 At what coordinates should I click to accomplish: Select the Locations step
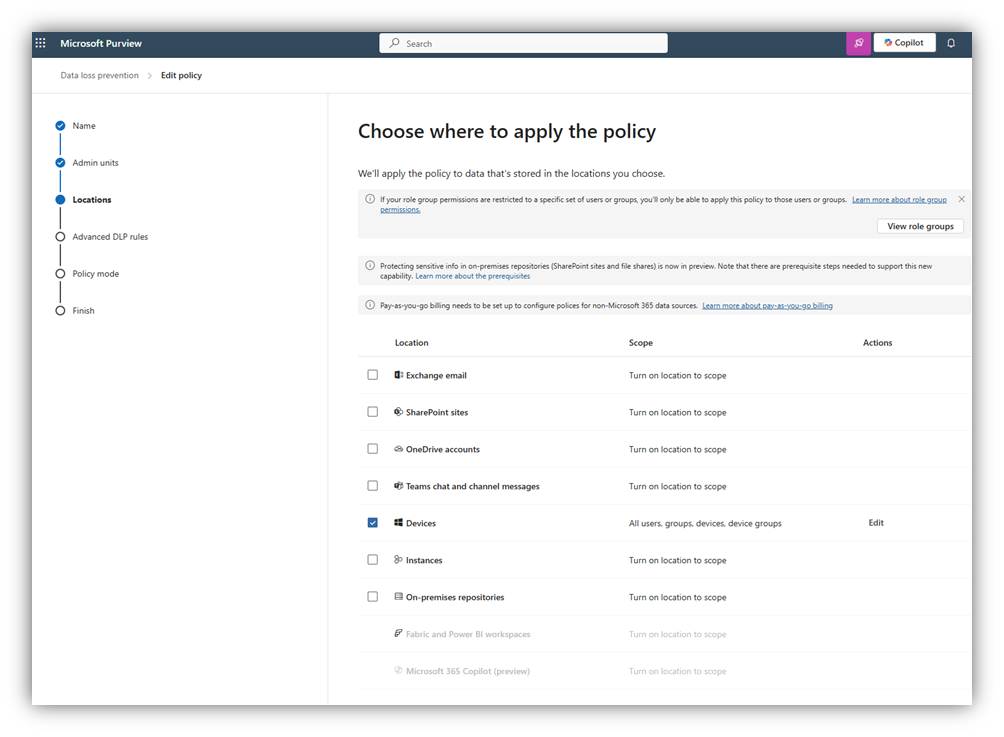point(92,200)
